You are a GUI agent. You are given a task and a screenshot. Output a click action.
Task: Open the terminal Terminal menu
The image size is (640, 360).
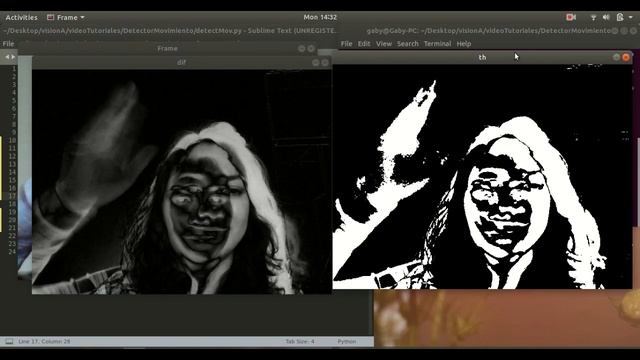pyautogui.click(x=437, y=44)
